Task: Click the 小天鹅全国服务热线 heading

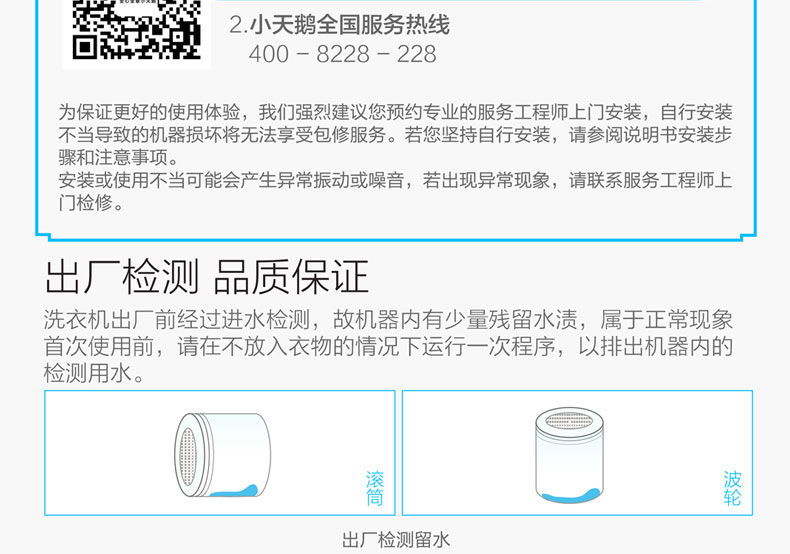Action: (x=350, y=25)
